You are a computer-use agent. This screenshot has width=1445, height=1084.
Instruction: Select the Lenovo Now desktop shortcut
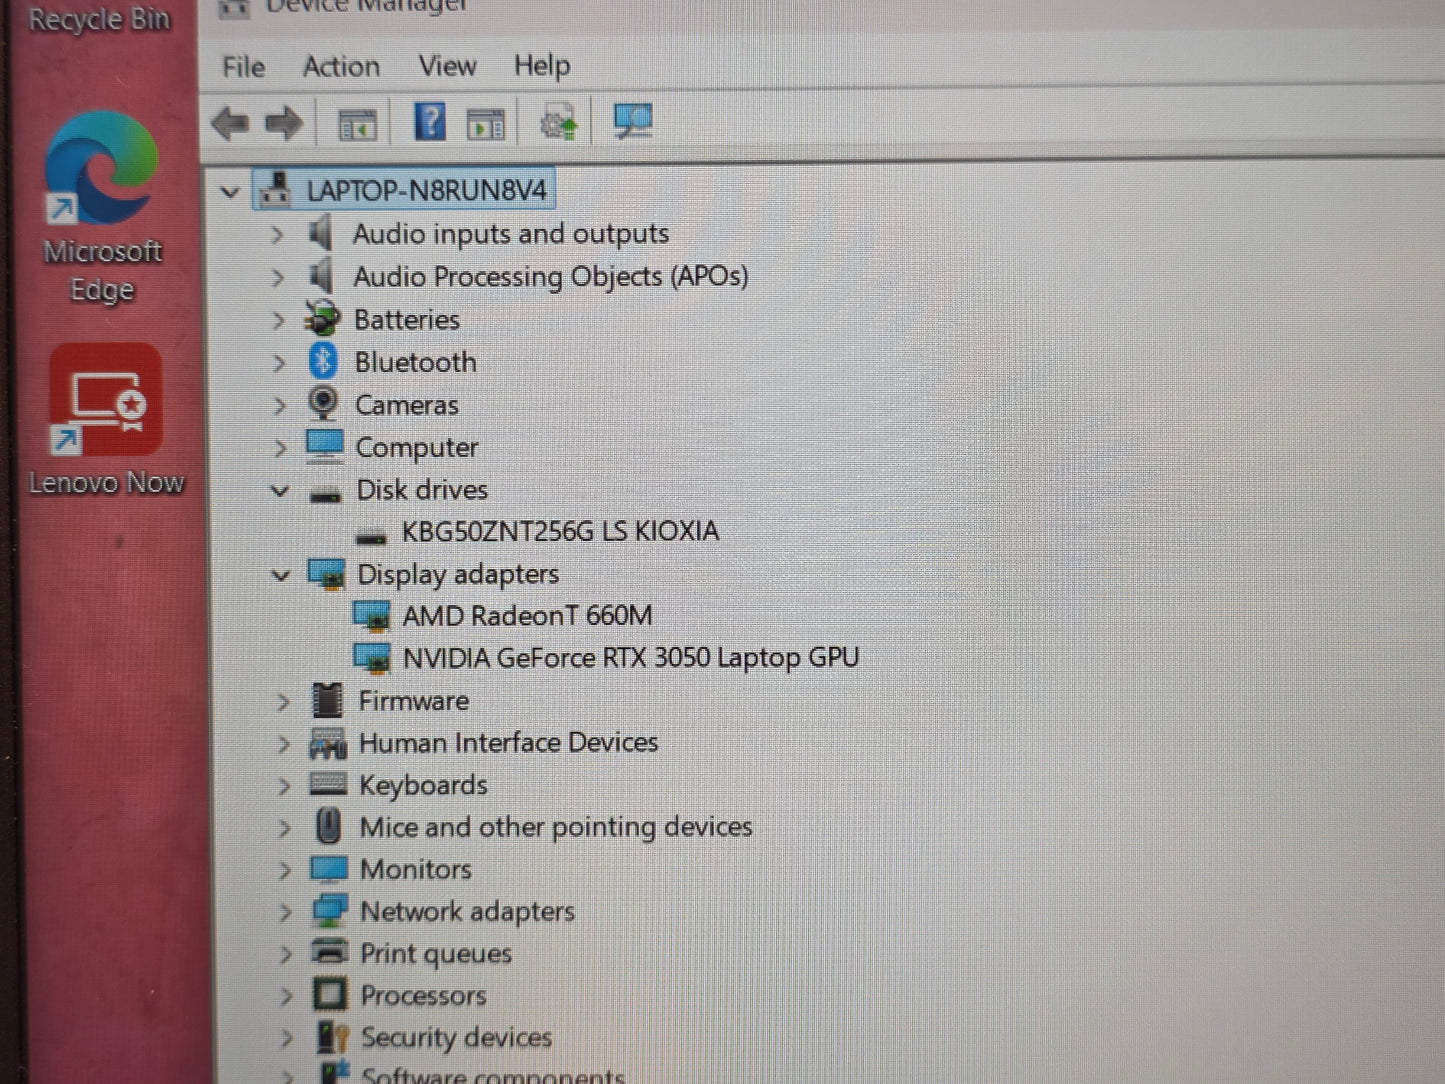click(x=106, y=421)
